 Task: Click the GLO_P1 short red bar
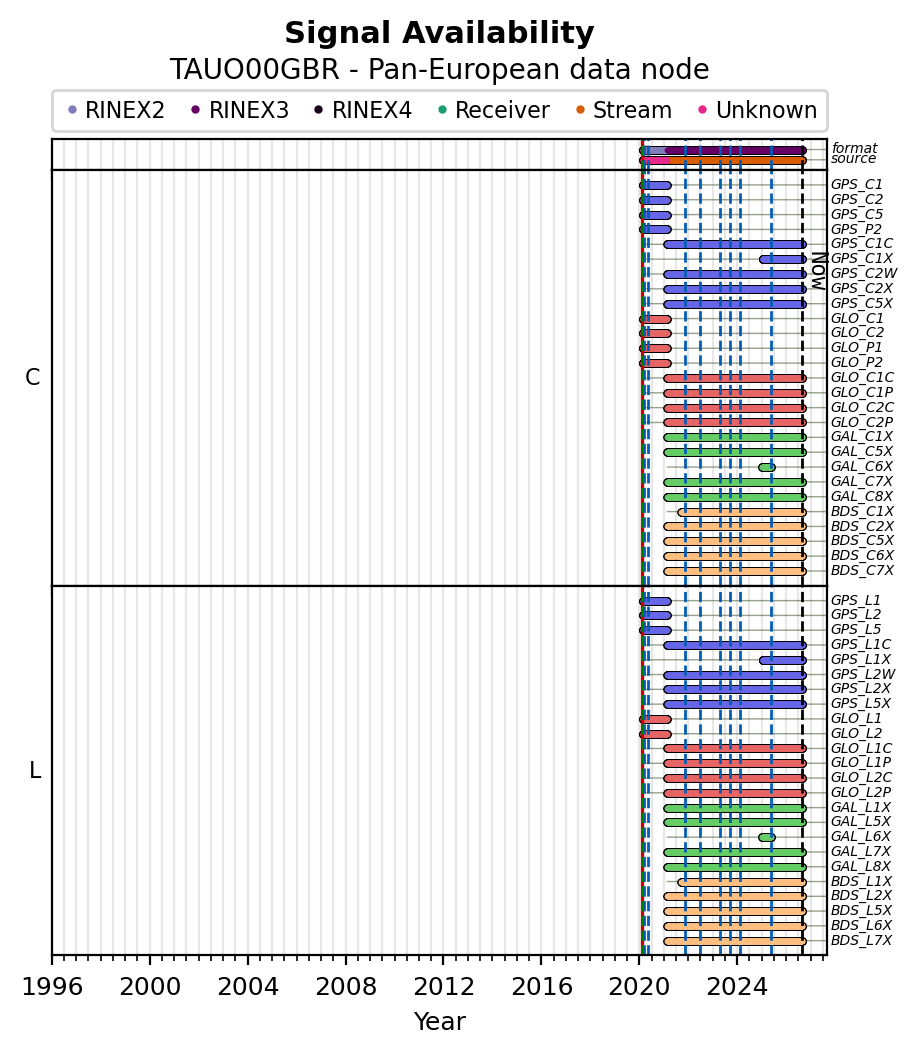pos(655,349)
